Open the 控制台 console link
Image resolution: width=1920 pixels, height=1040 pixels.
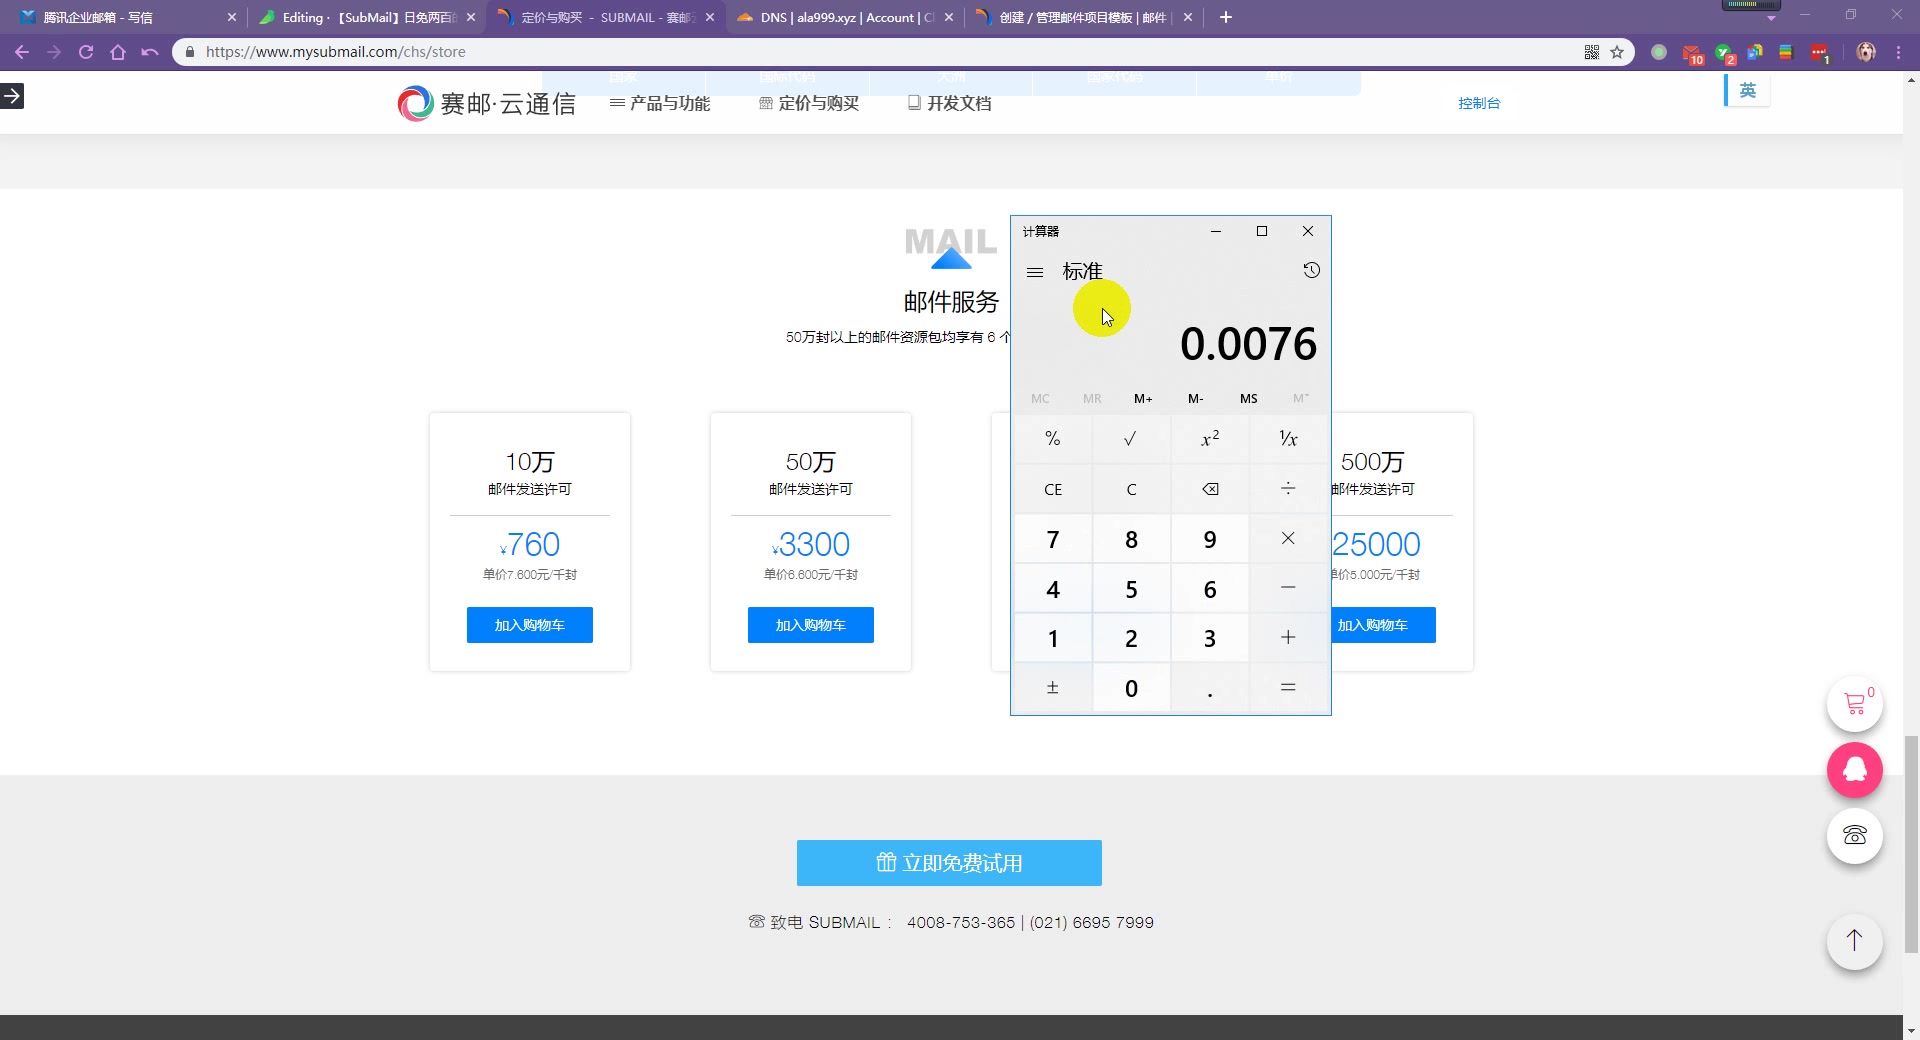1479,103
